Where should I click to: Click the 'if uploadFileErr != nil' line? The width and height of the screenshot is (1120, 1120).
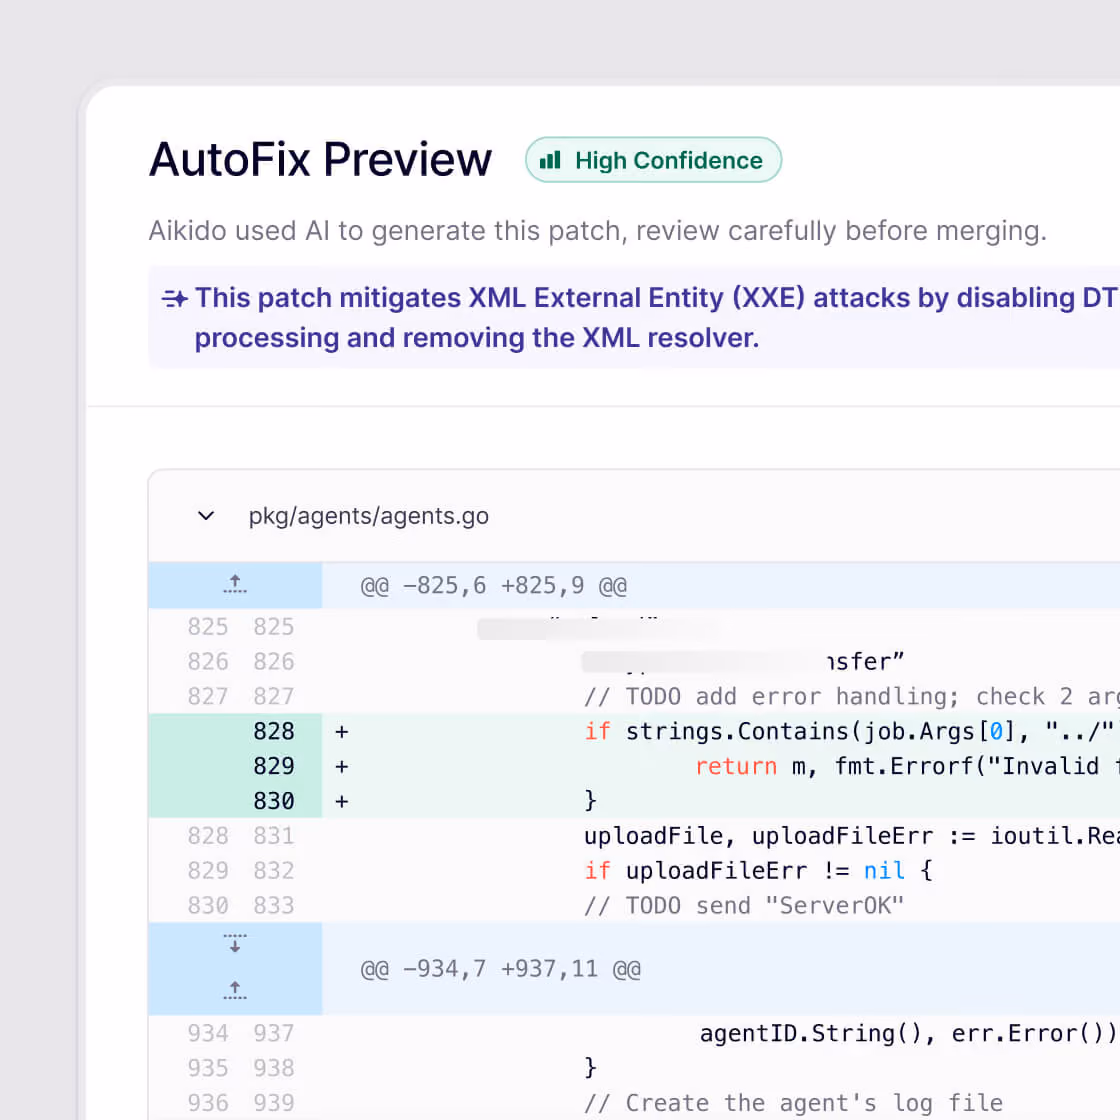pos(758,871)
